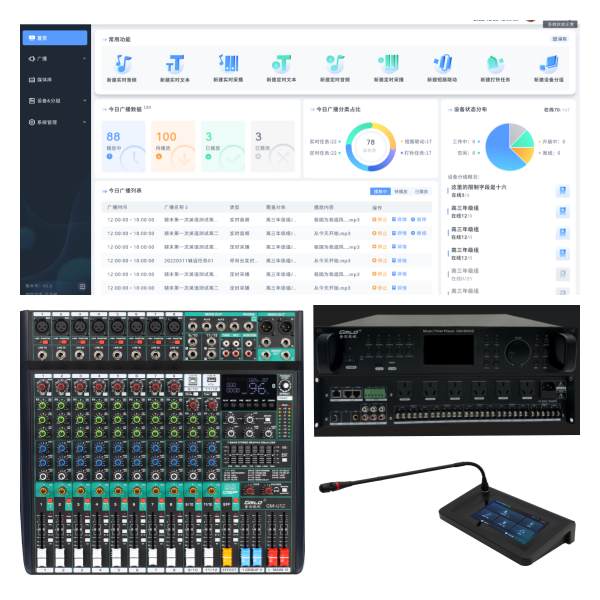Sort by the broadcast name column header

[x=176, y=207]
